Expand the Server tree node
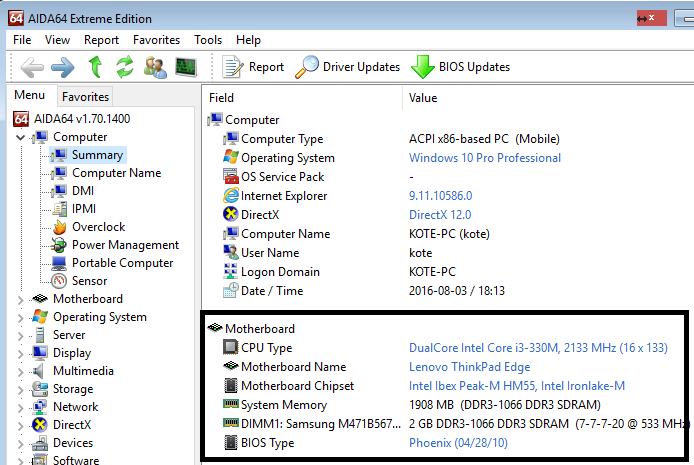This screenshot has width=694, height=465. click(x=20, y=336)
